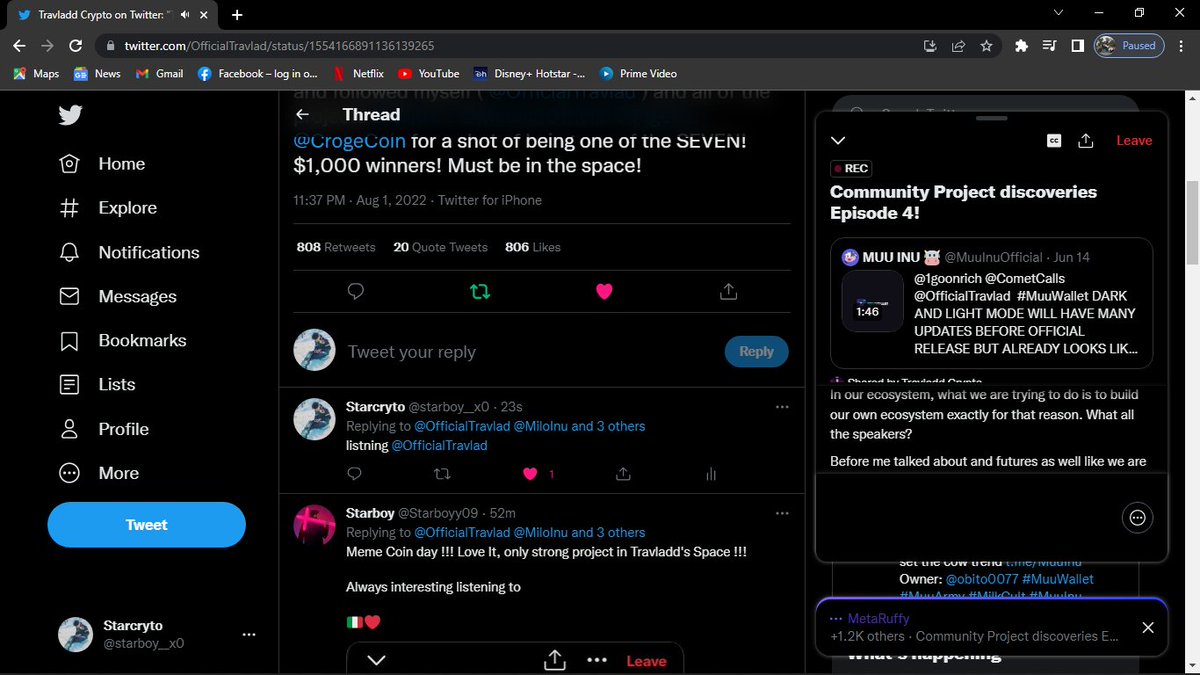Unlike the main tweet heart icon

click(x=604, y=291)
